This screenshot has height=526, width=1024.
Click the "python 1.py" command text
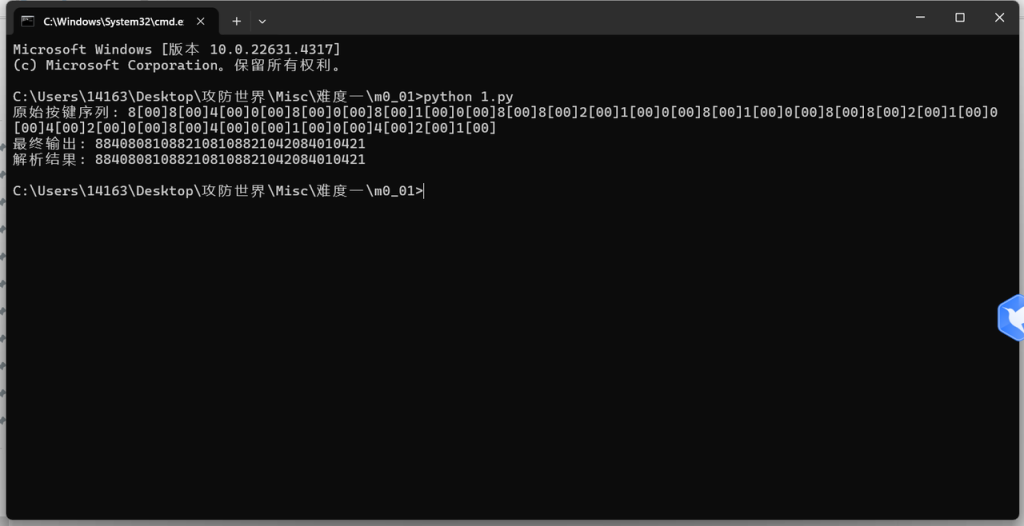(468, 97)
